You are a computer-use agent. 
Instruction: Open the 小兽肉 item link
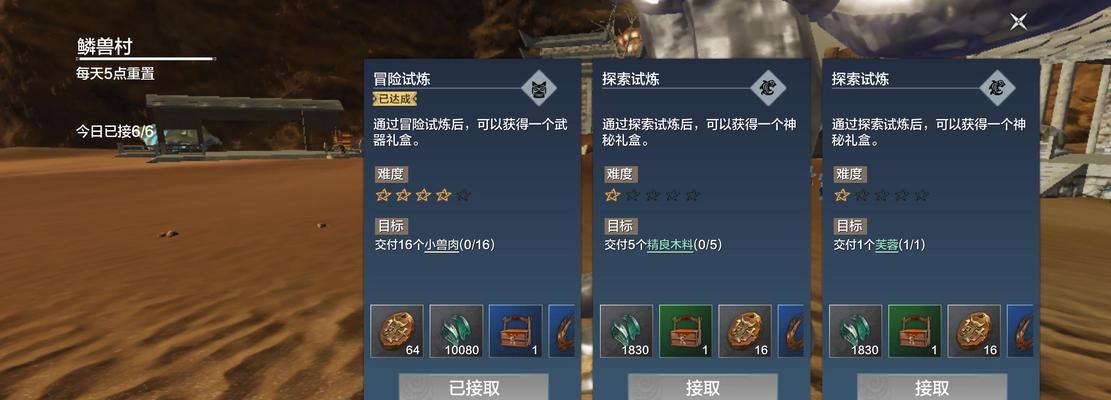pyautogui.click(x=441, y=246)
